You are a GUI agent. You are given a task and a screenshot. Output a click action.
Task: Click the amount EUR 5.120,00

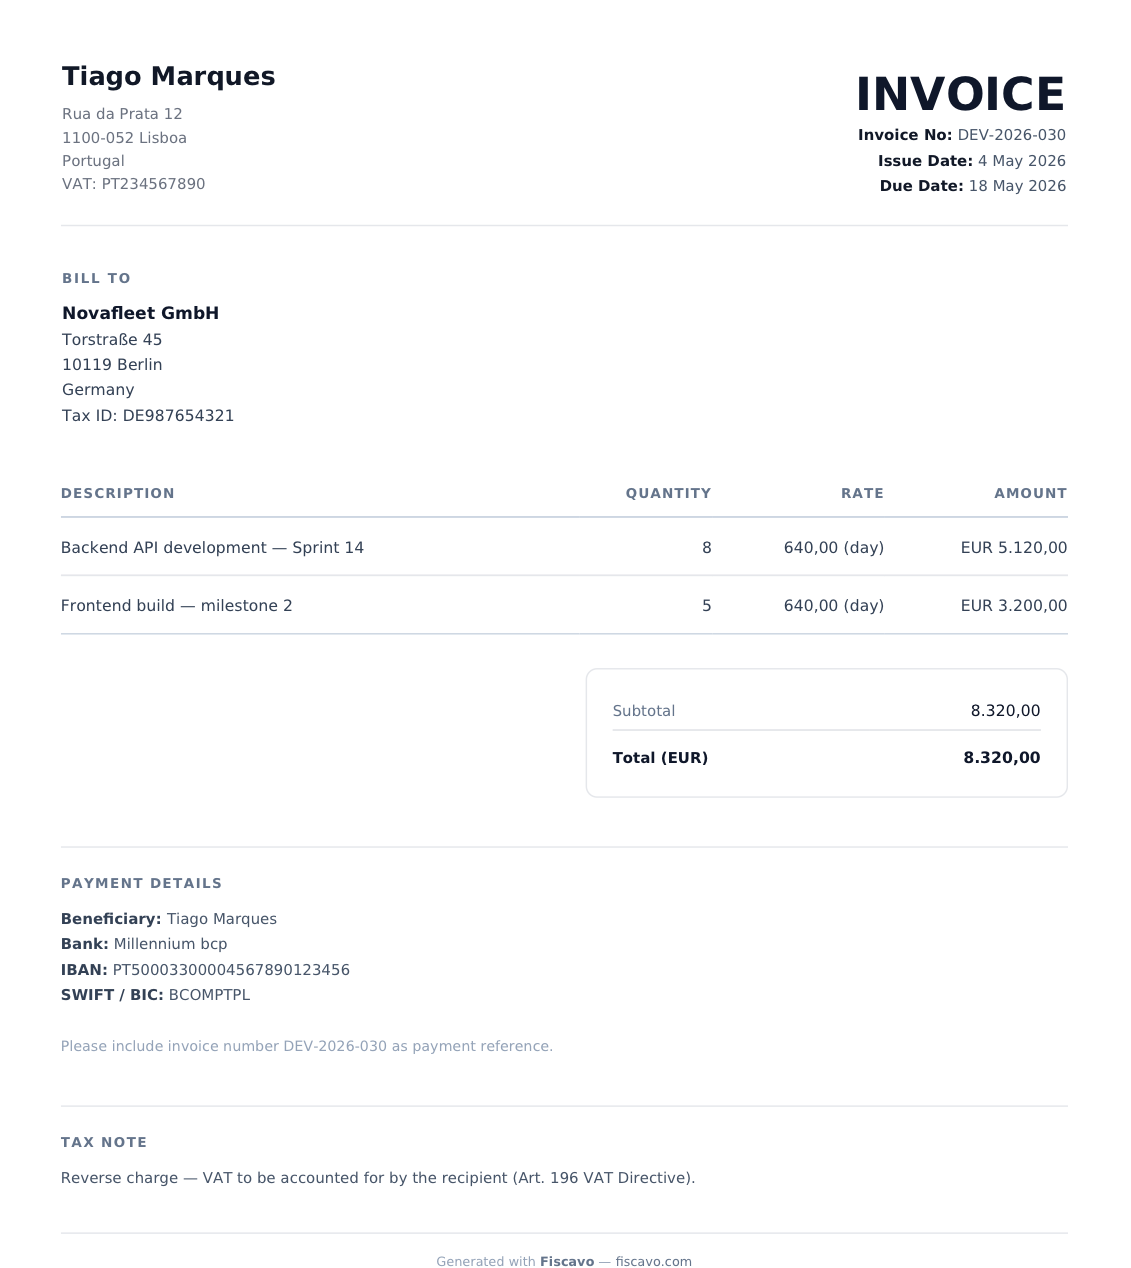(1014, 548)
